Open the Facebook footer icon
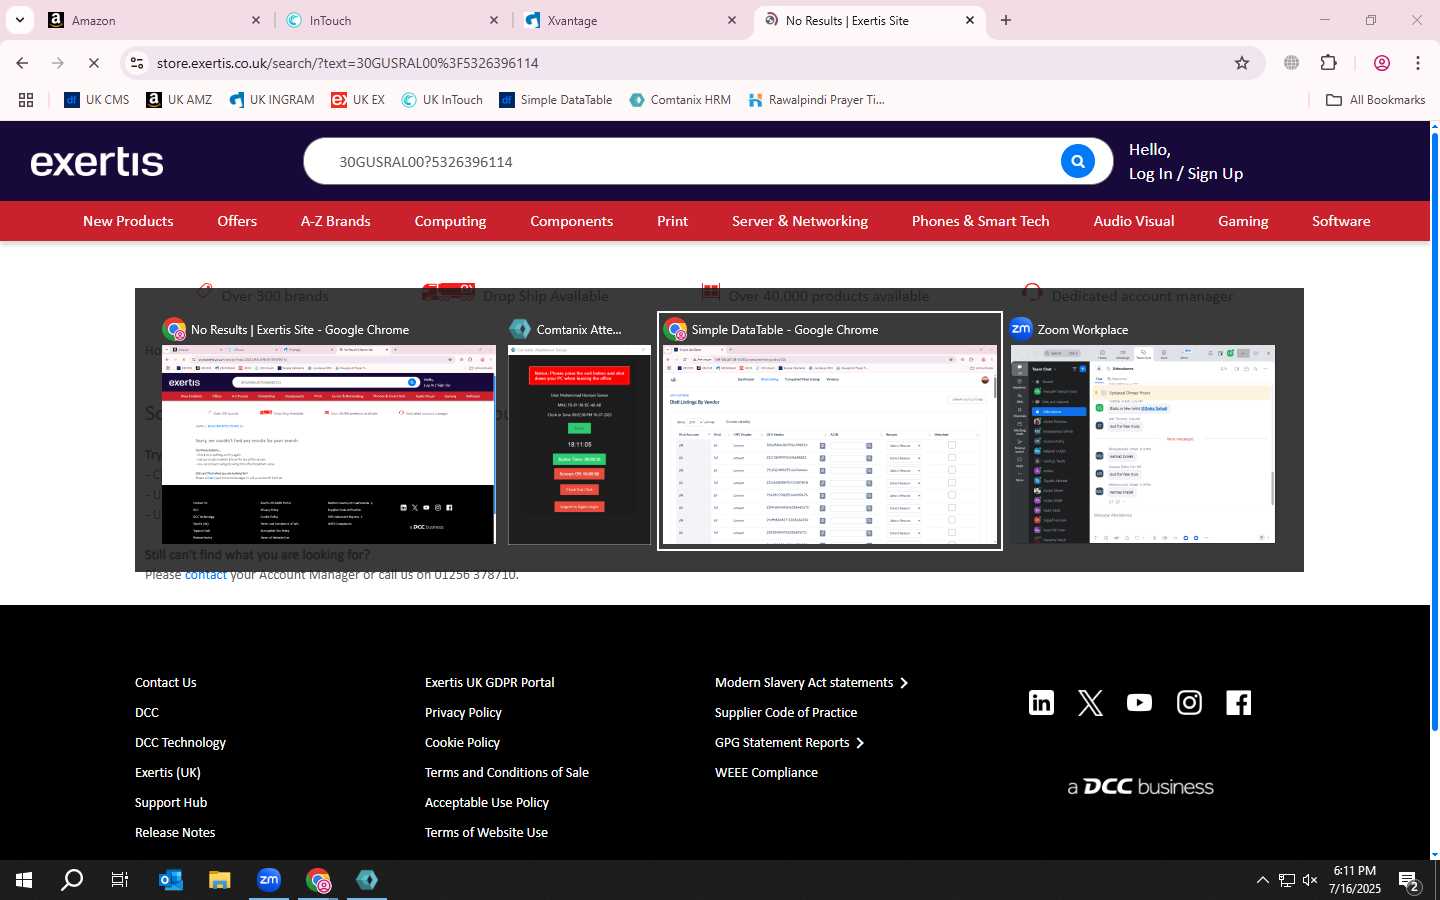 coord(1238,703)
